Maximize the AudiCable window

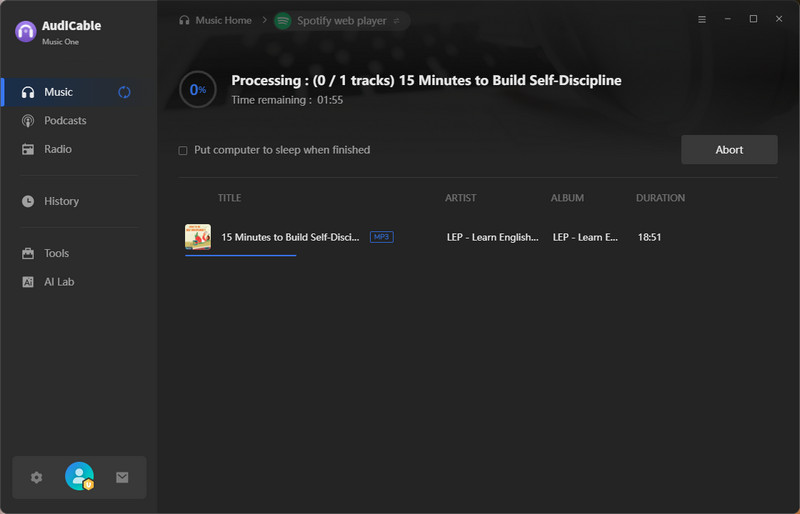(x=753, y=19)
